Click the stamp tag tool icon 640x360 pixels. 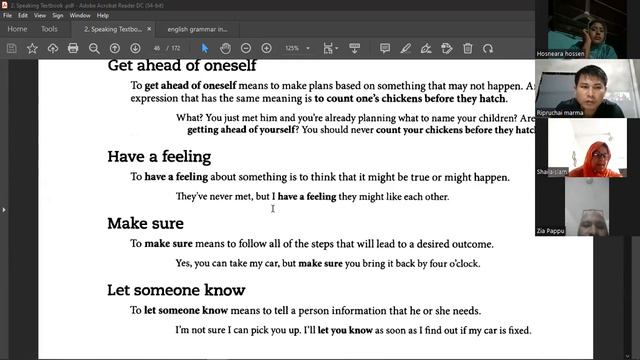pyautogui.click(x=447, y=48)
